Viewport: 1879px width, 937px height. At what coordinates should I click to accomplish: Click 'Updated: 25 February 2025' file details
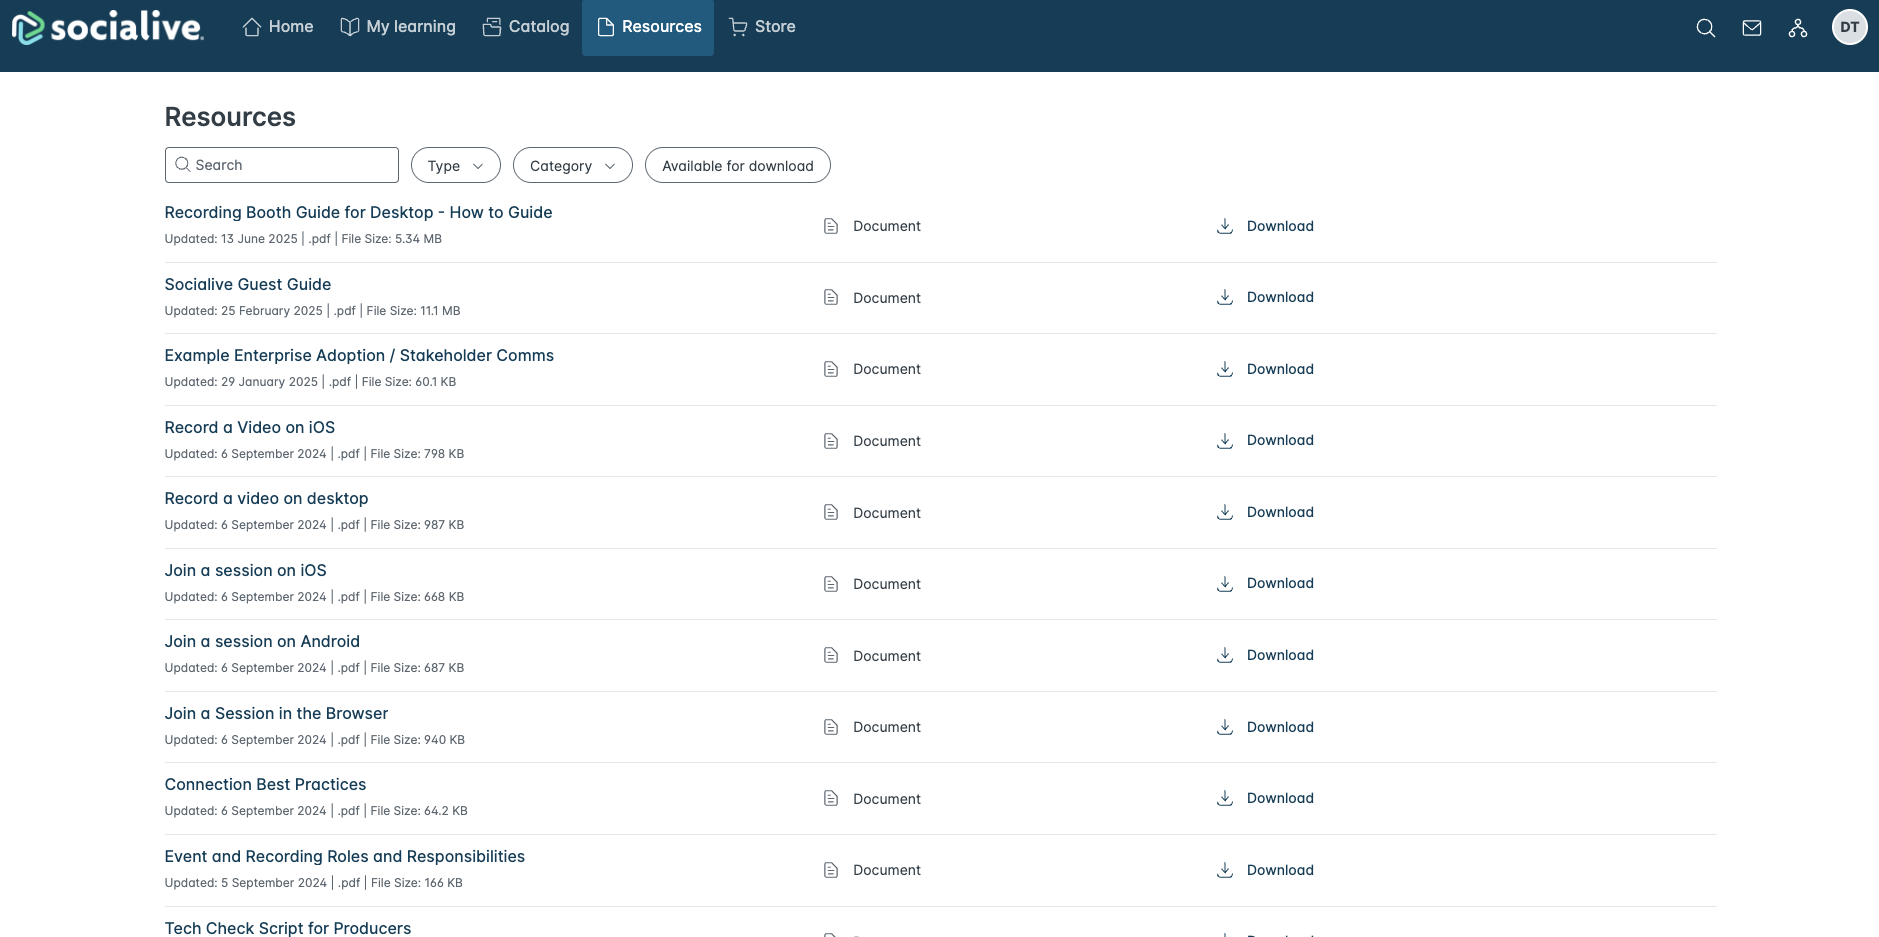312,311
